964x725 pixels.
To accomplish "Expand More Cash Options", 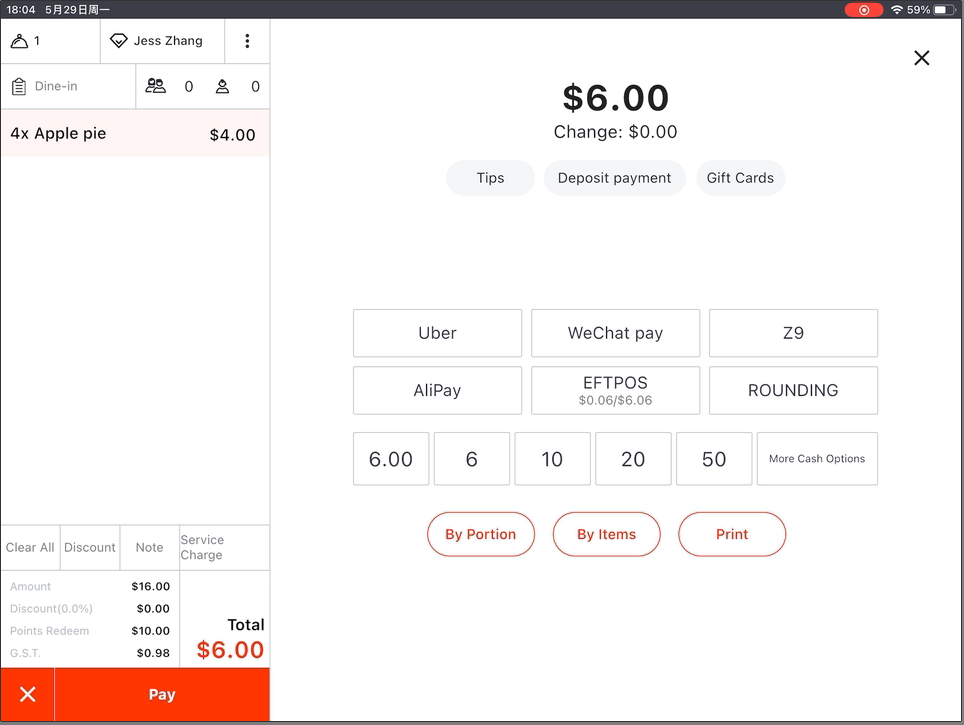I will coord(817,459).
